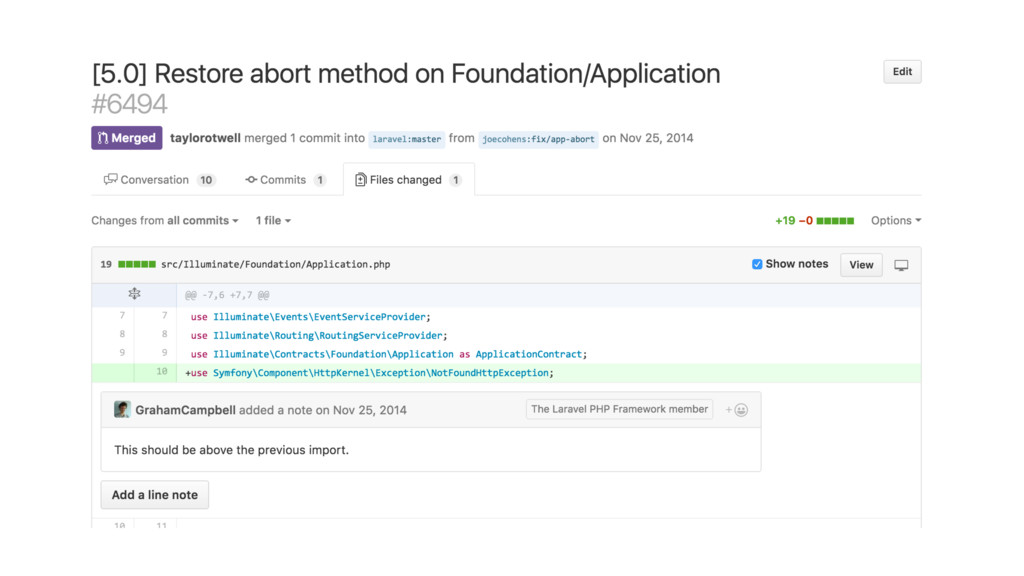Select the Files changed tab

pos(408,180)
